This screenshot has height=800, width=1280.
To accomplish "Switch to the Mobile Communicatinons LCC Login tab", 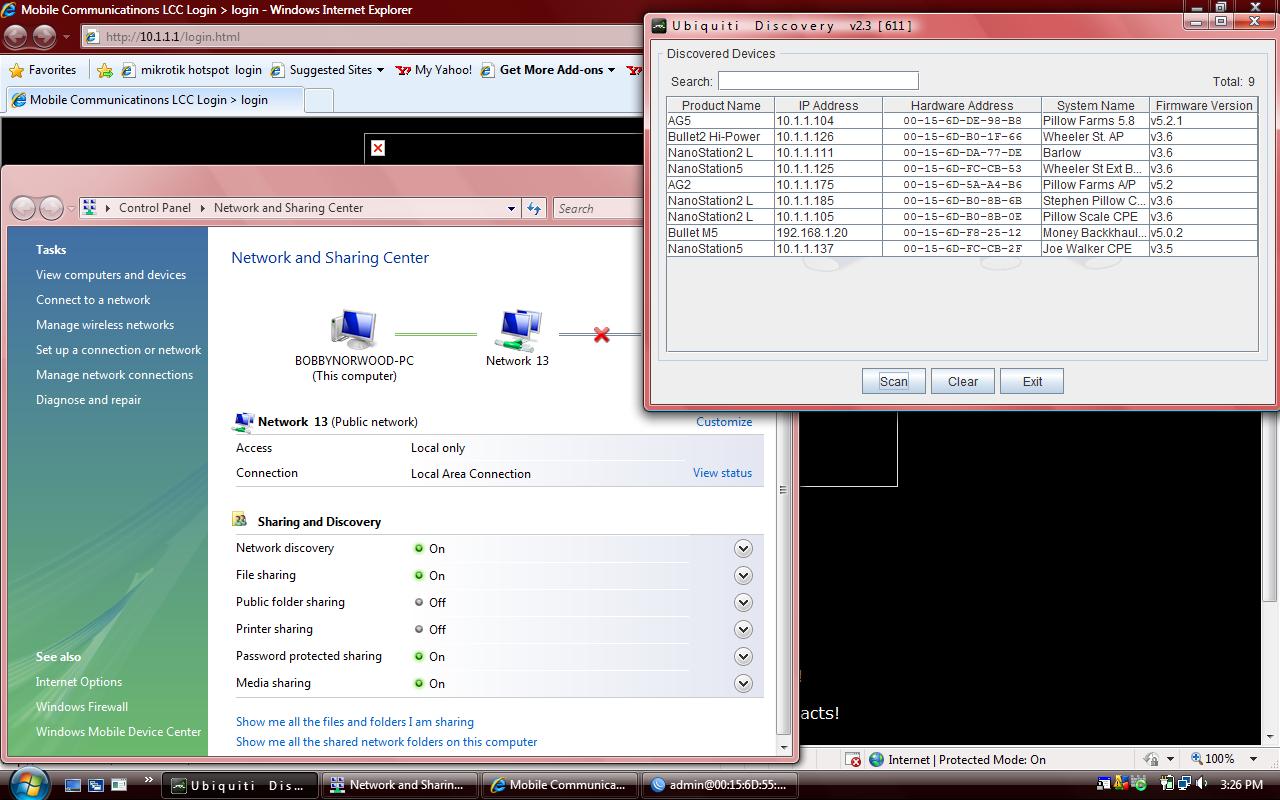I will click(150, 99).
